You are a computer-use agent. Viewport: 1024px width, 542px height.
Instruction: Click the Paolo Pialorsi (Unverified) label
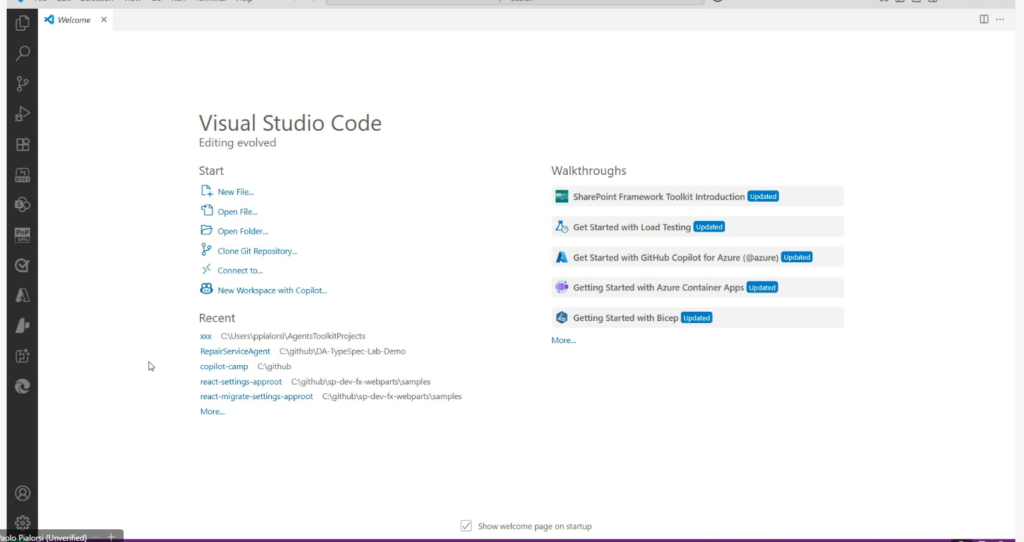point(43,537)
